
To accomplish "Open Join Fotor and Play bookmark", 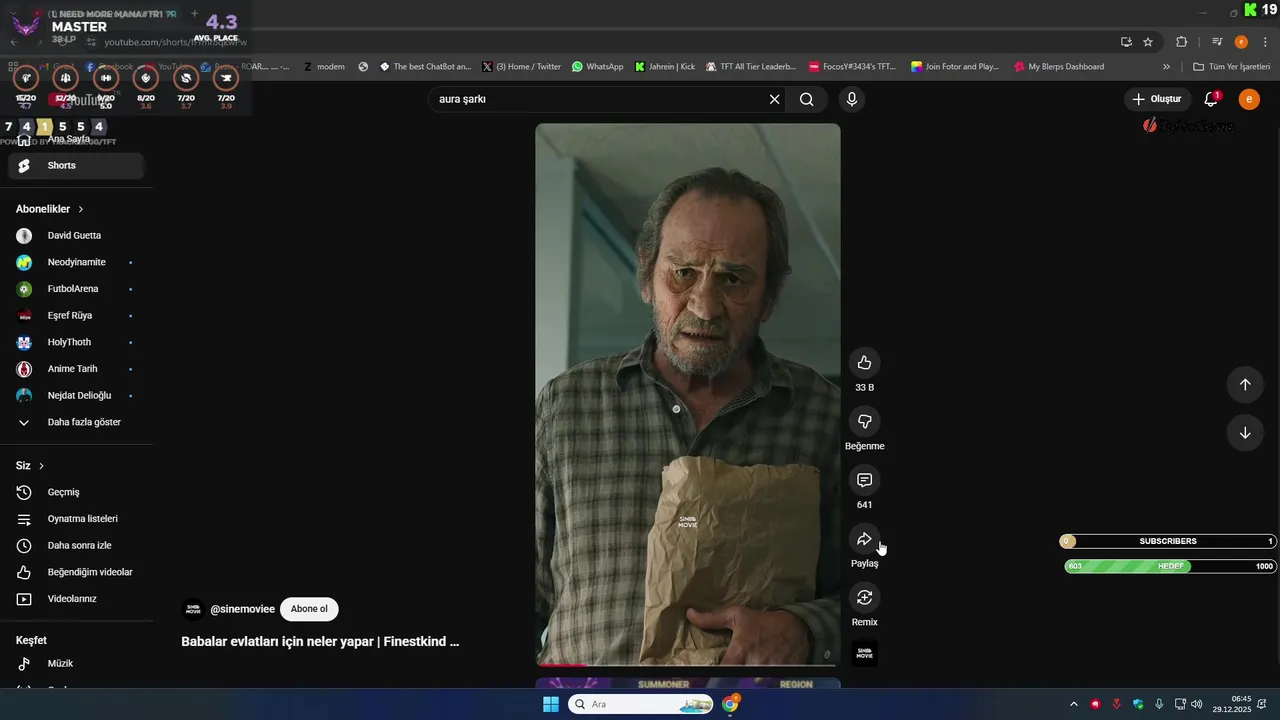I will (x=955, y=67).
